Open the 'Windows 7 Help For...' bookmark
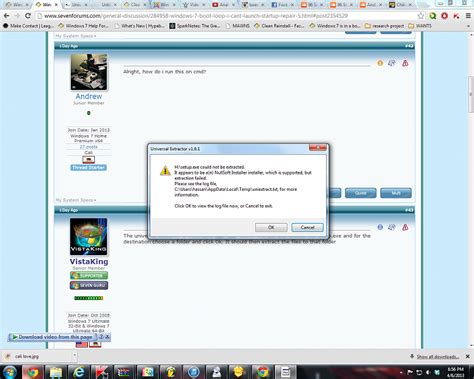The width and height of the screenshot is (474, 379). coord(83,26)
